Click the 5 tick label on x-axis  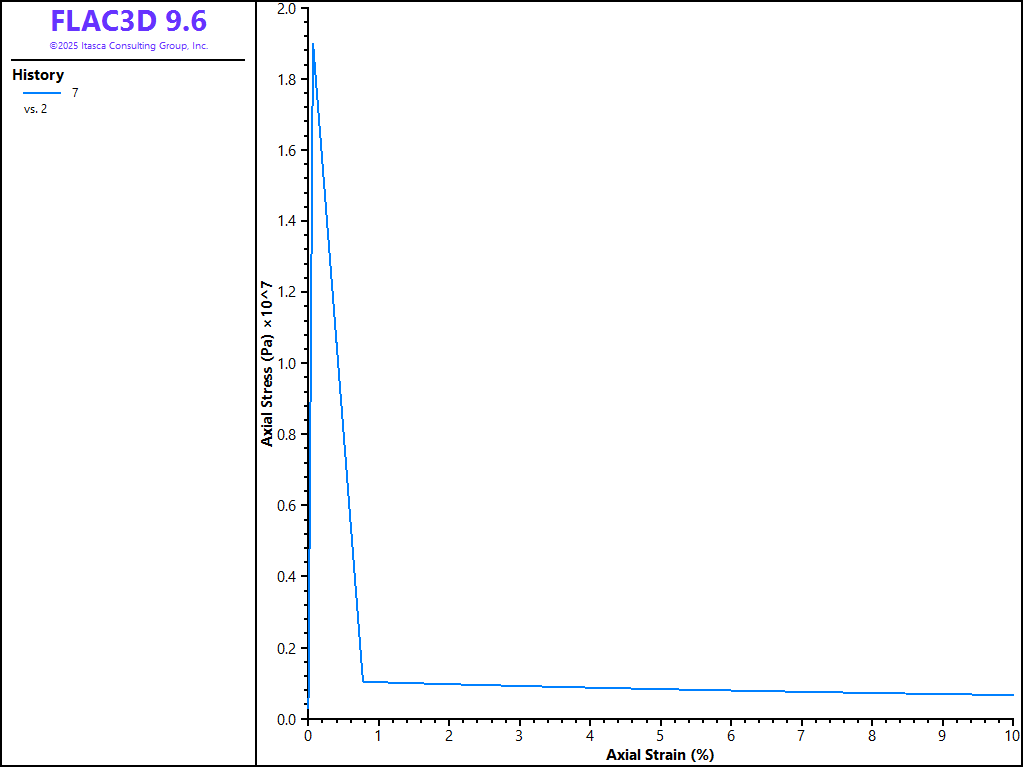[660, 736]
